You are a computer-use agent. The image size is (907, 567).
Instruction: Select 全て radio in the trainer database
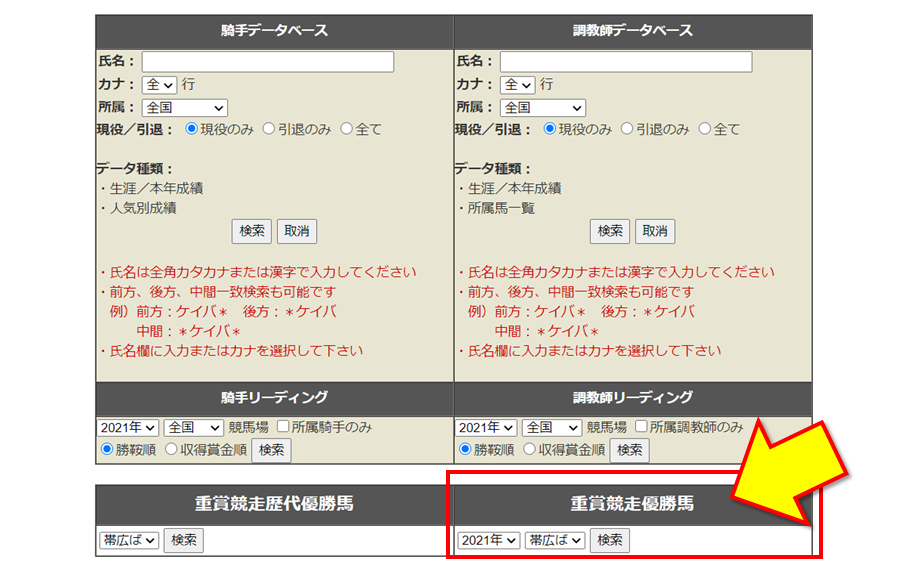coord(705,129)
